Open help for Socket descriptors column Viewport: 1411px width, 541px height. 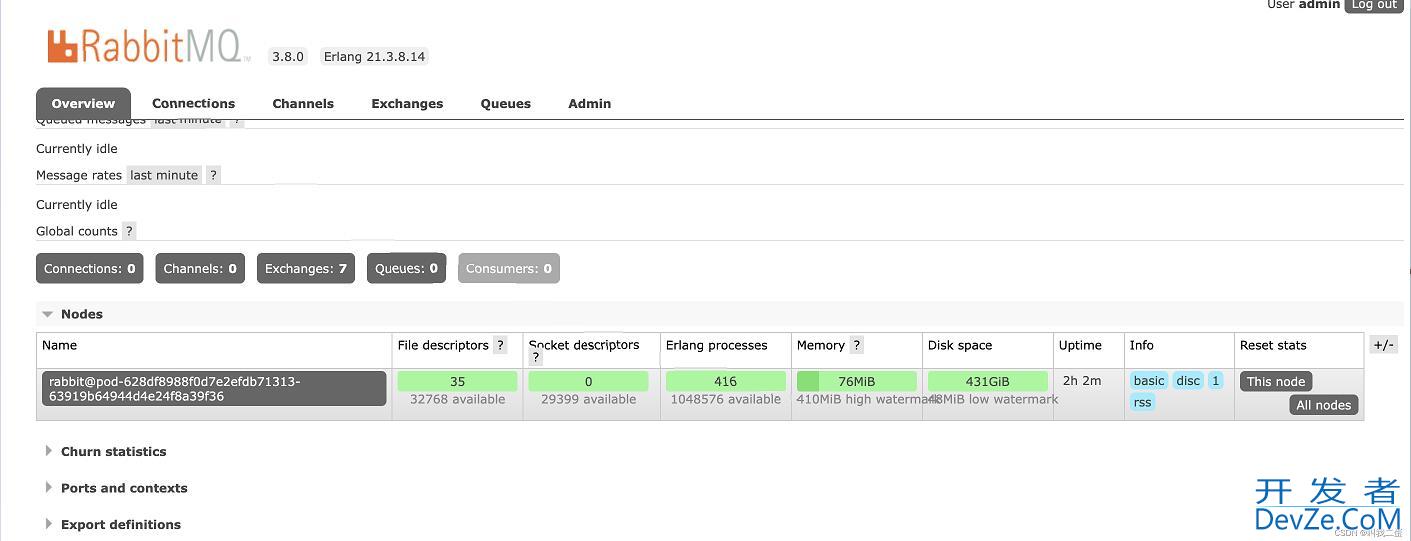point(536,358)
